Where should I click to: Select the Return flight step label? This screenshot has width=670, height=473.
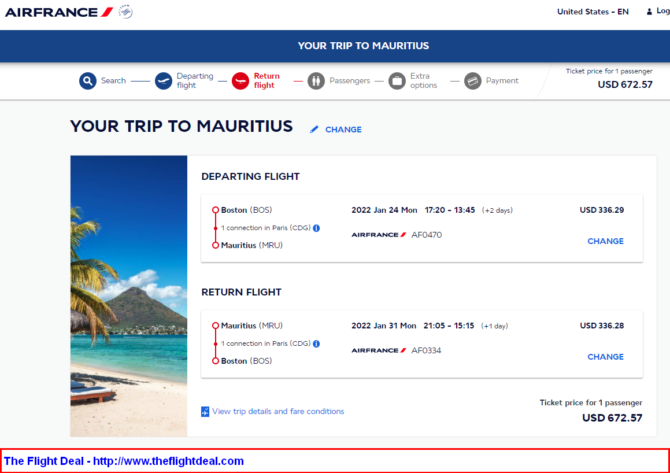pos(267,80)
